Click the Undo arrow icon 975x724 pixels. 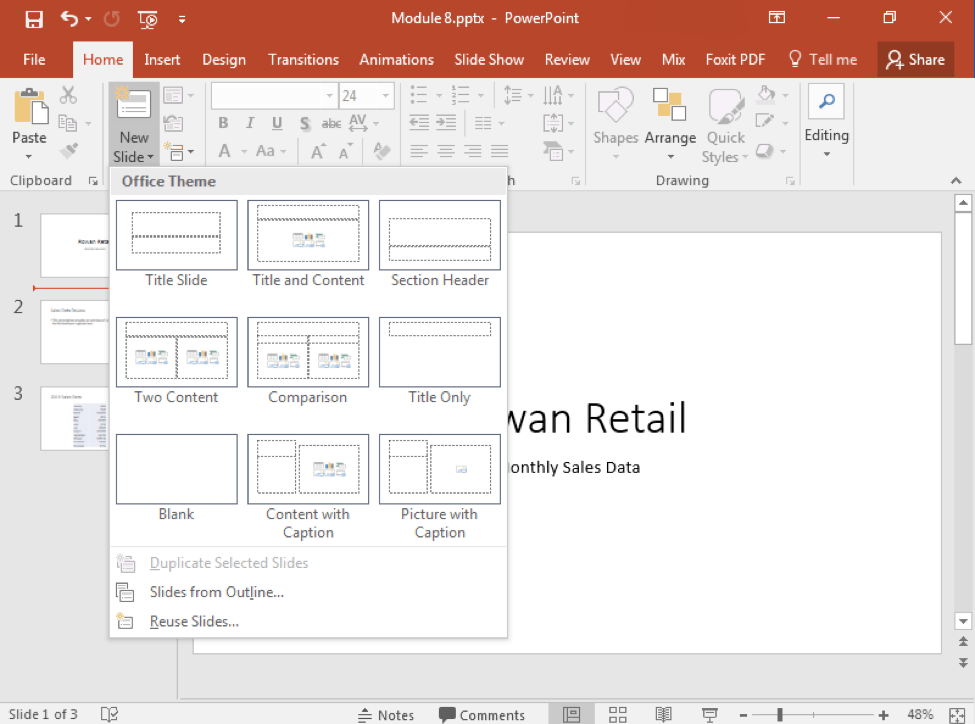coord(69,19)
